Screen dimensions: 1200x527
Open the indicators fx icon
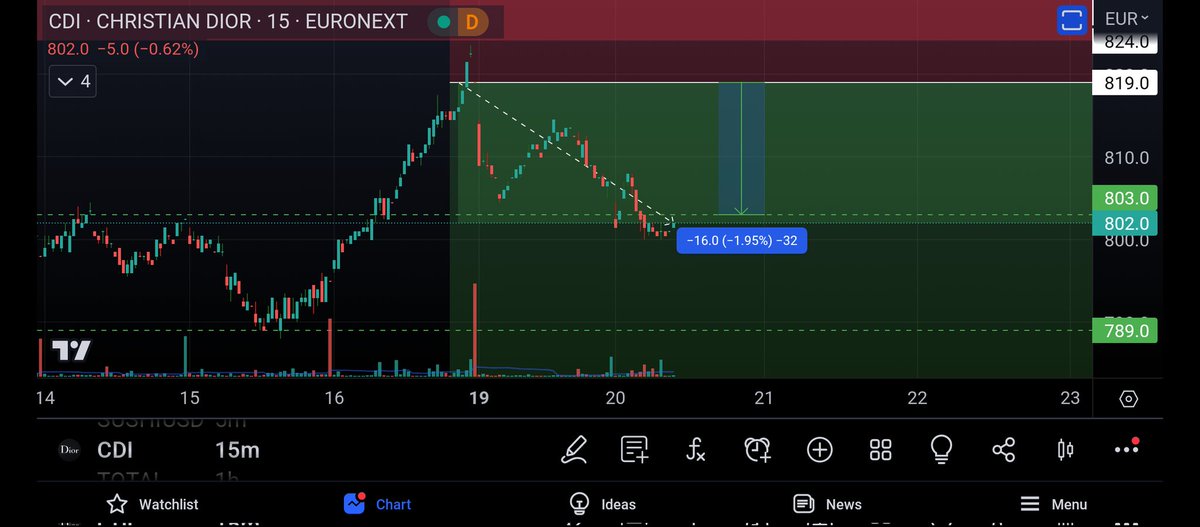(696, 450)
